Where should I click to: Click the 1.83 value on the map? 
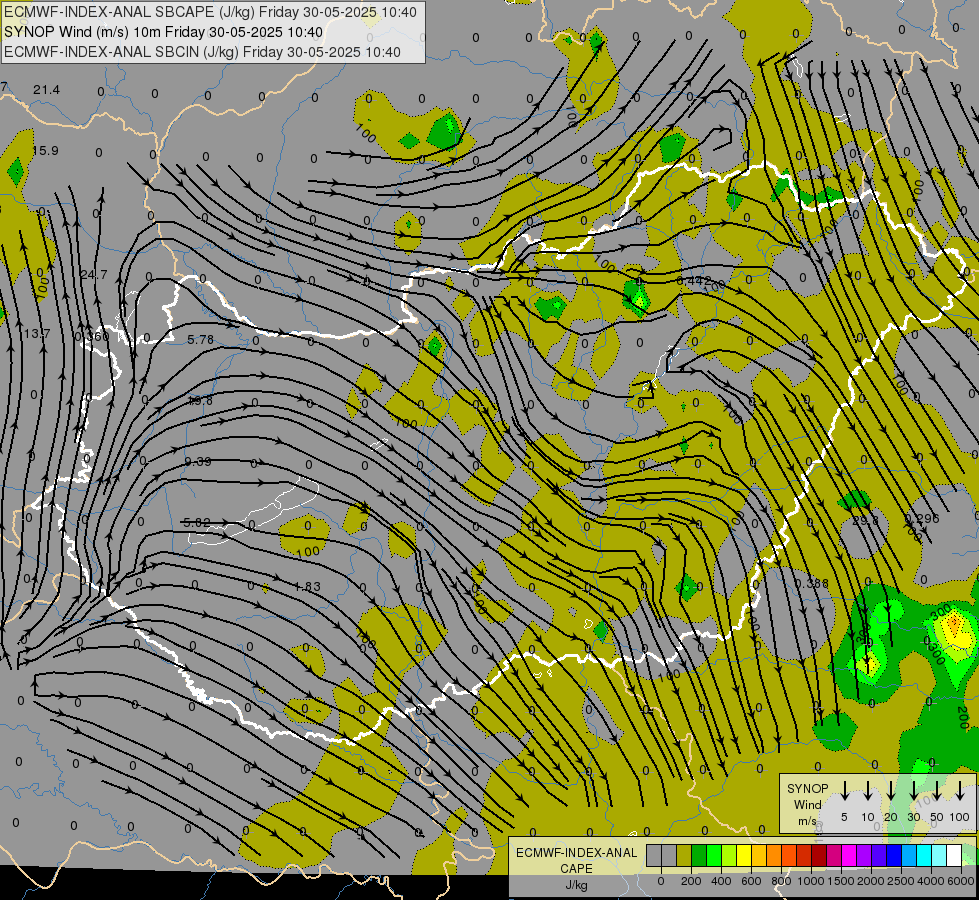(307, 586)
